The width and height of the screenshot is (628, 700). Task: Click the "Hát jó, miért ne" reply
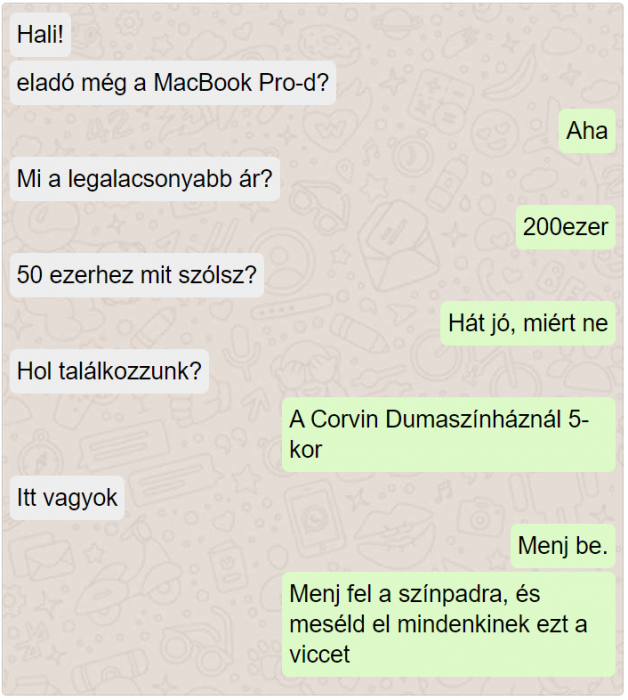(528, 323)
